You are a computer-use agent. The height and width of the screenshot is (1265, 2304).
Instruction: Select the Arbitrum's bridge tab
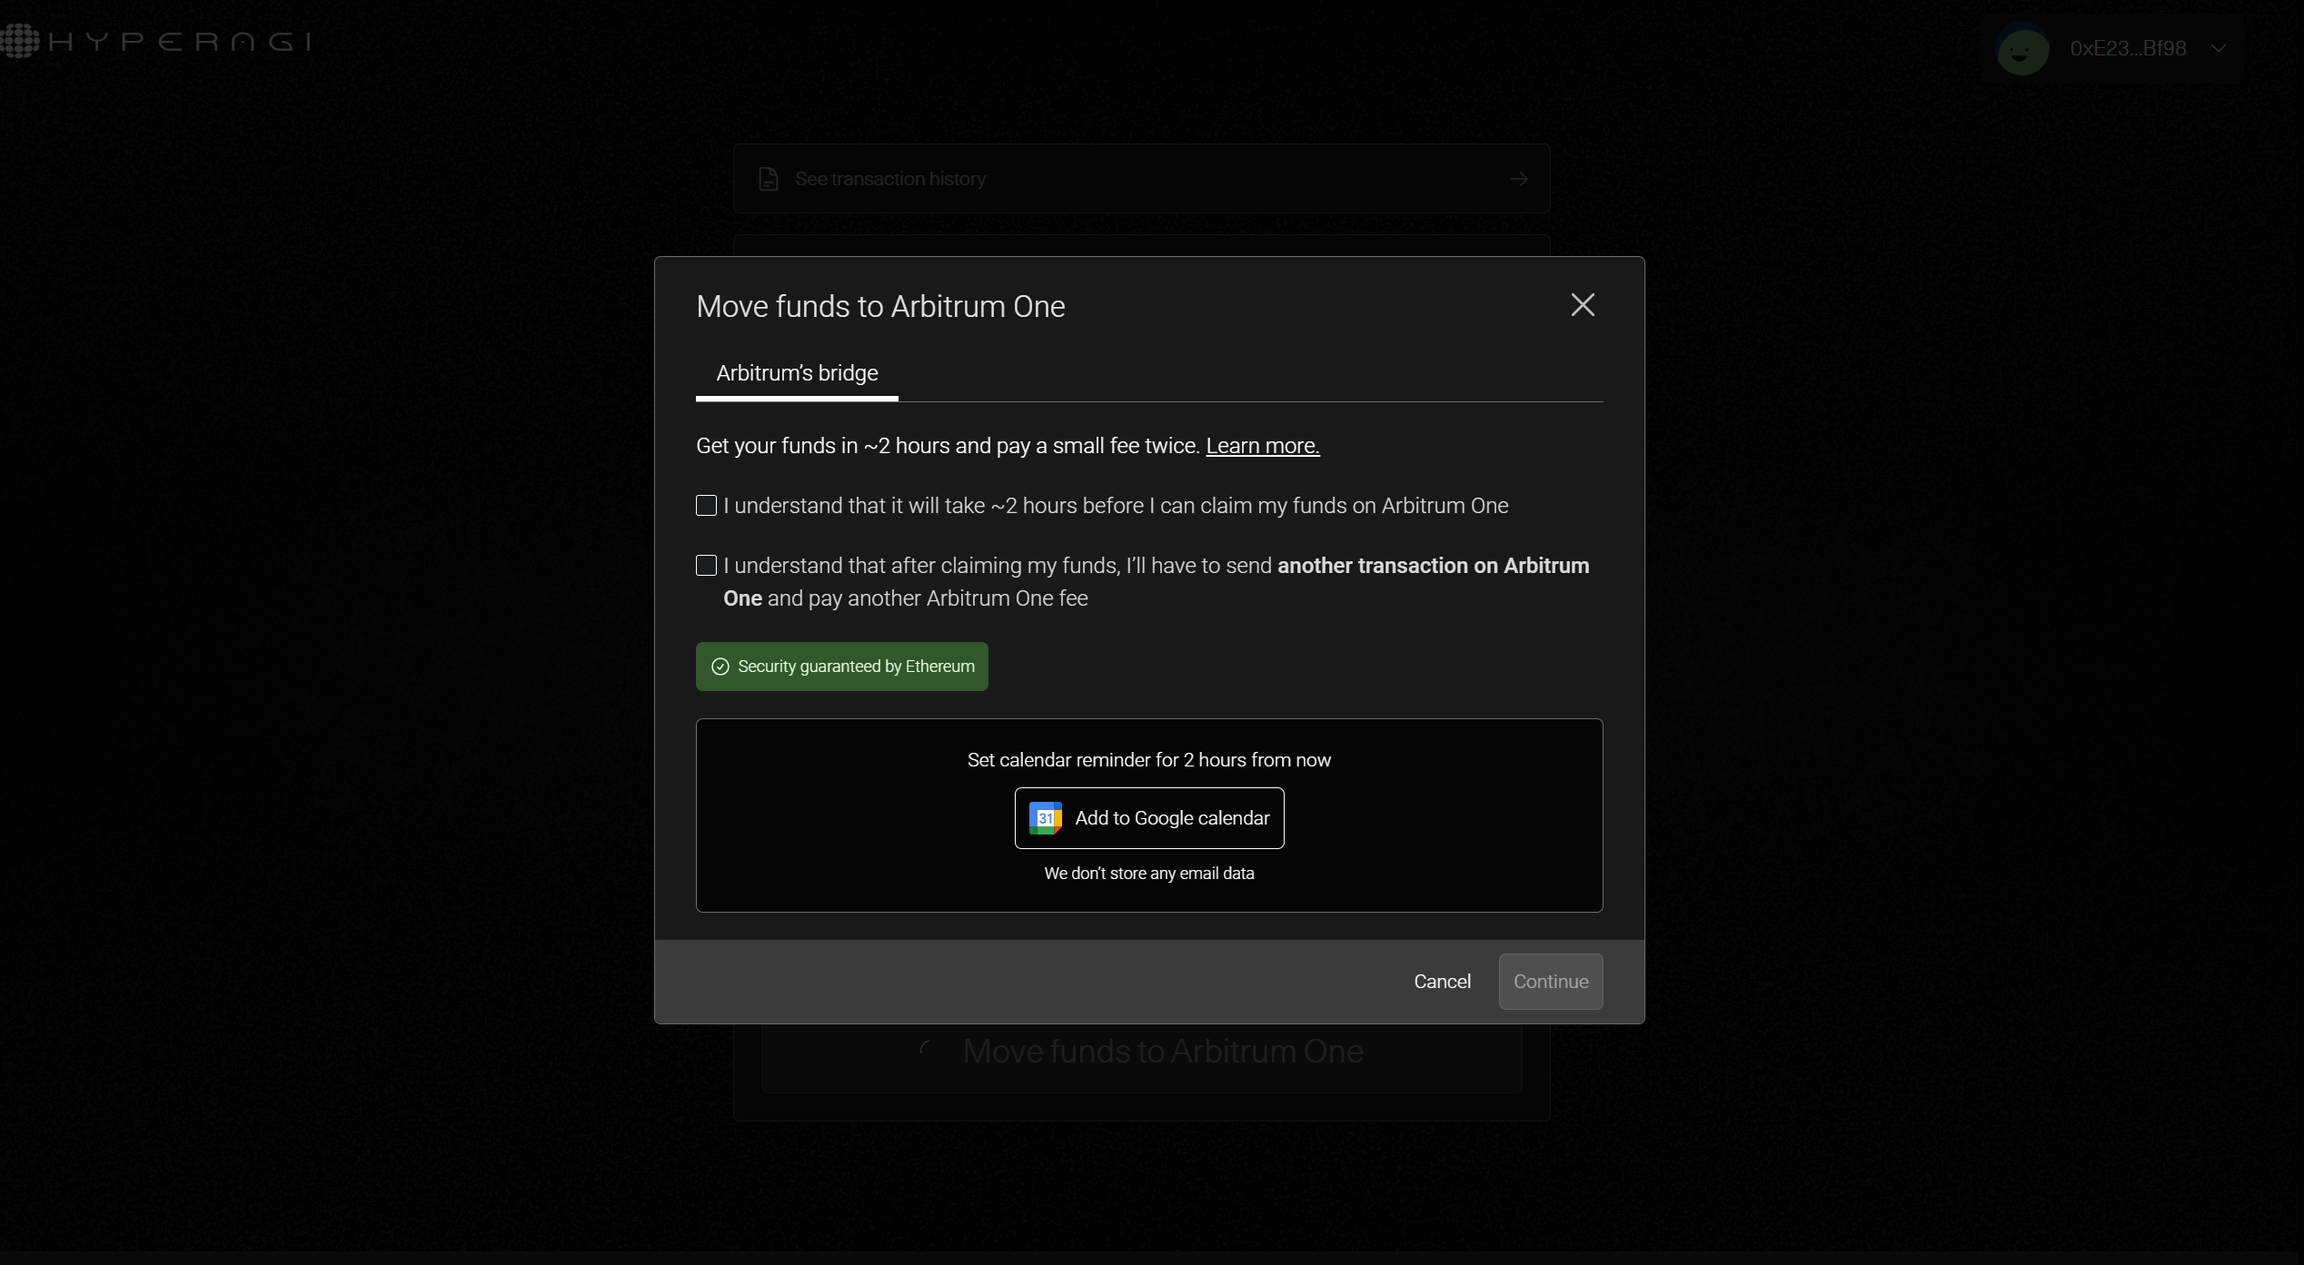[796, 373]
